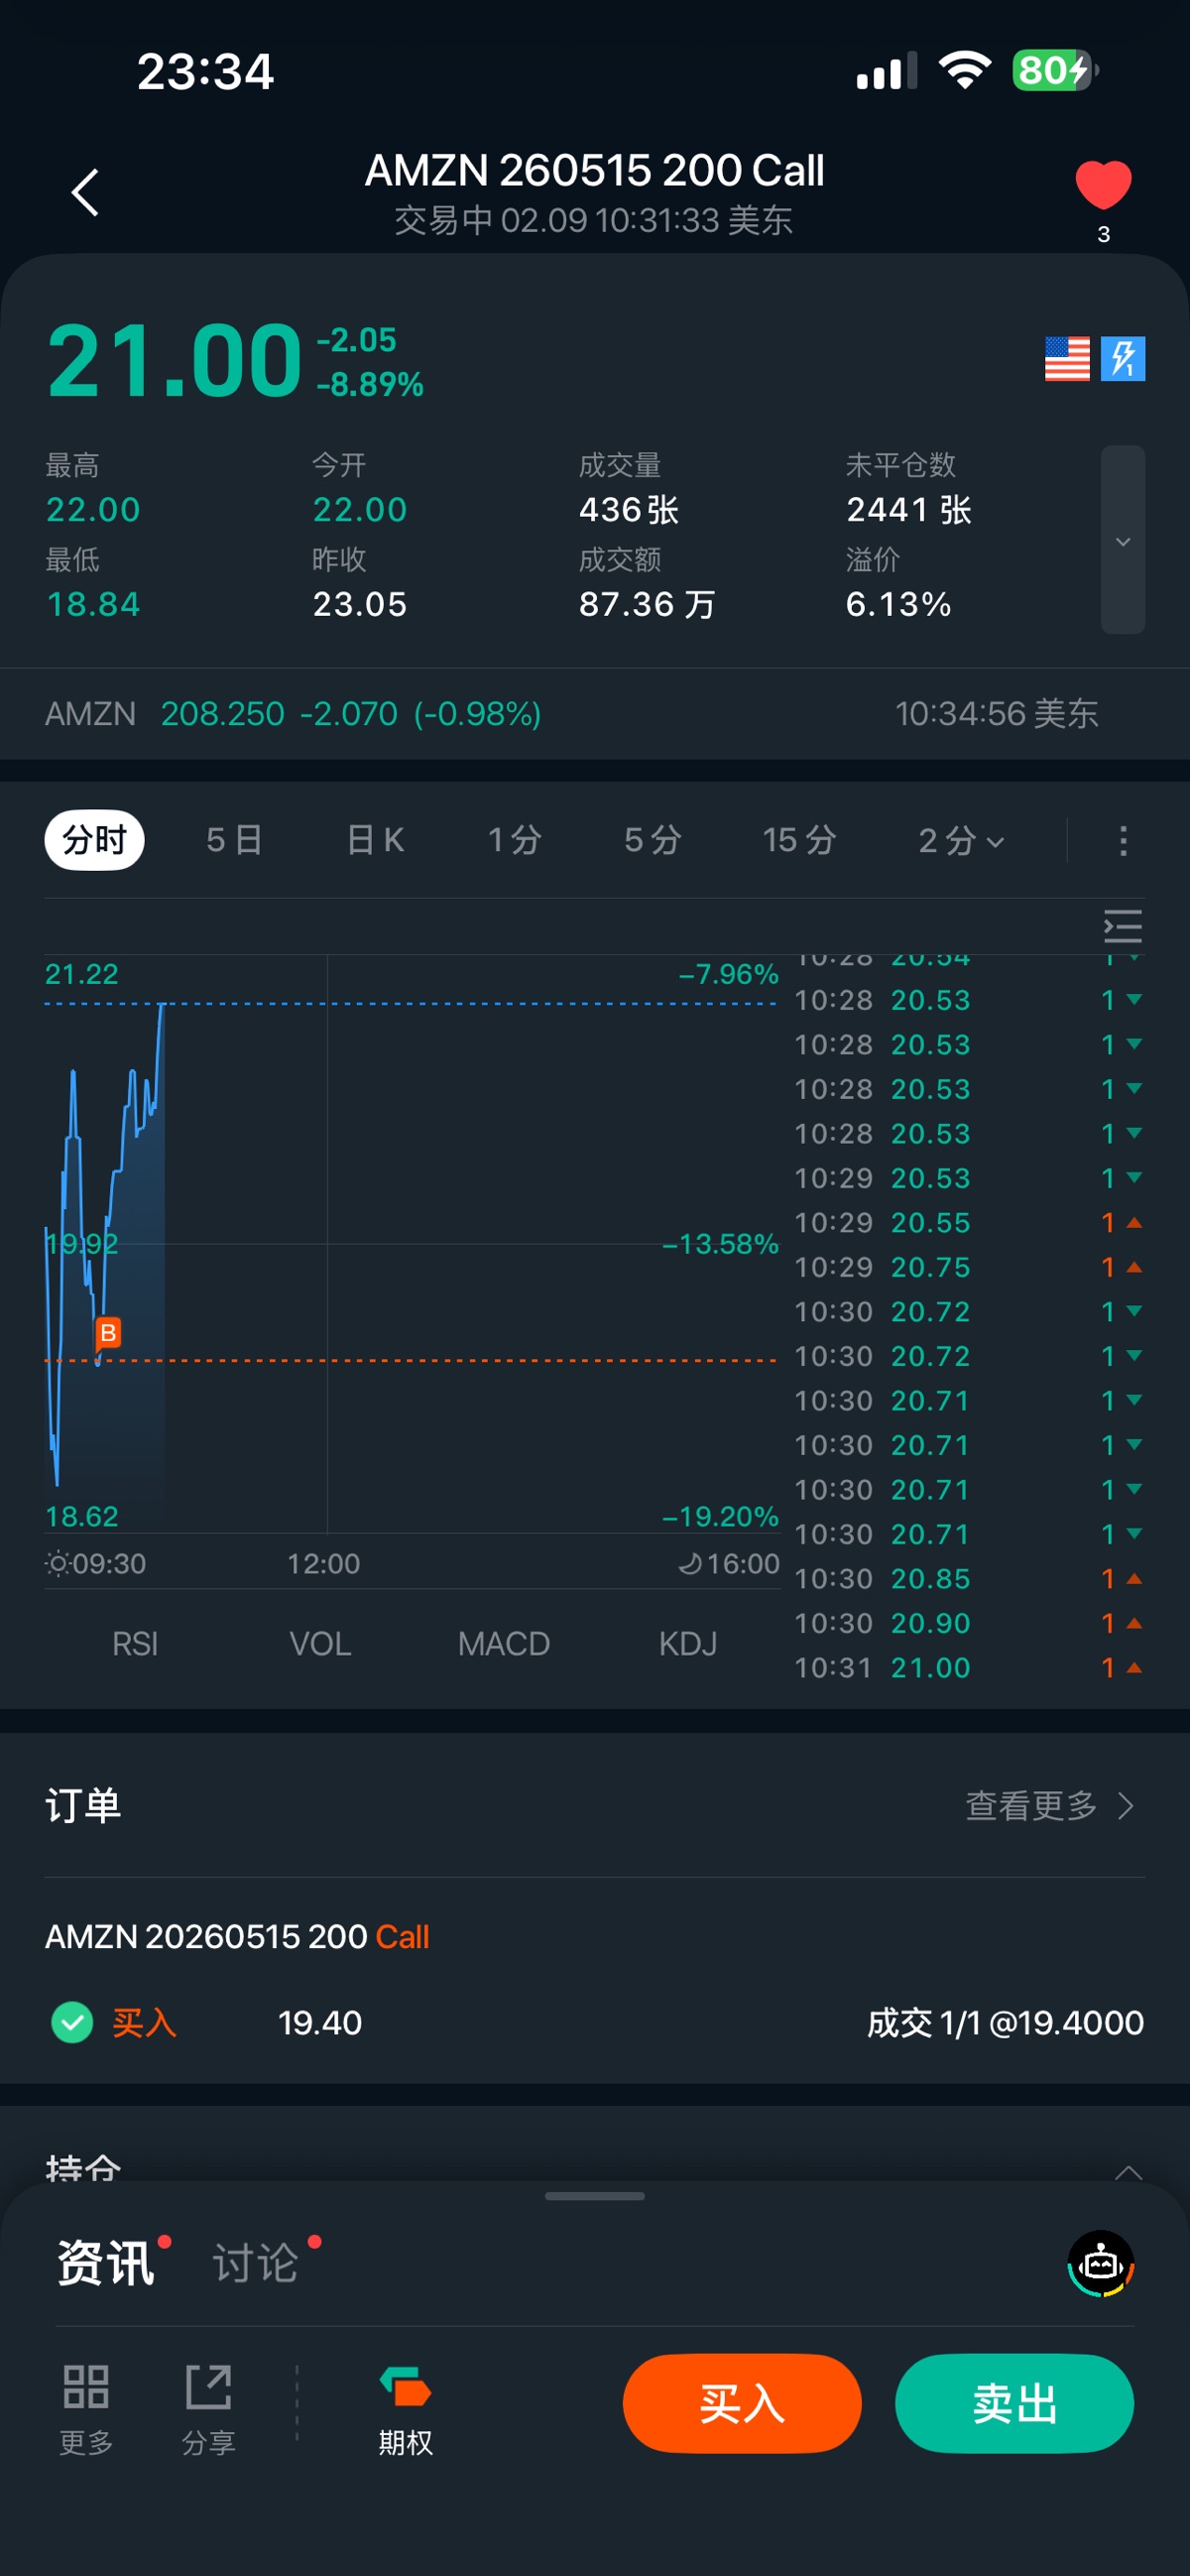Screen dimensions: 1190x2576
Task: Open 查看更多 orders link
Action: coord(1049,1806)
